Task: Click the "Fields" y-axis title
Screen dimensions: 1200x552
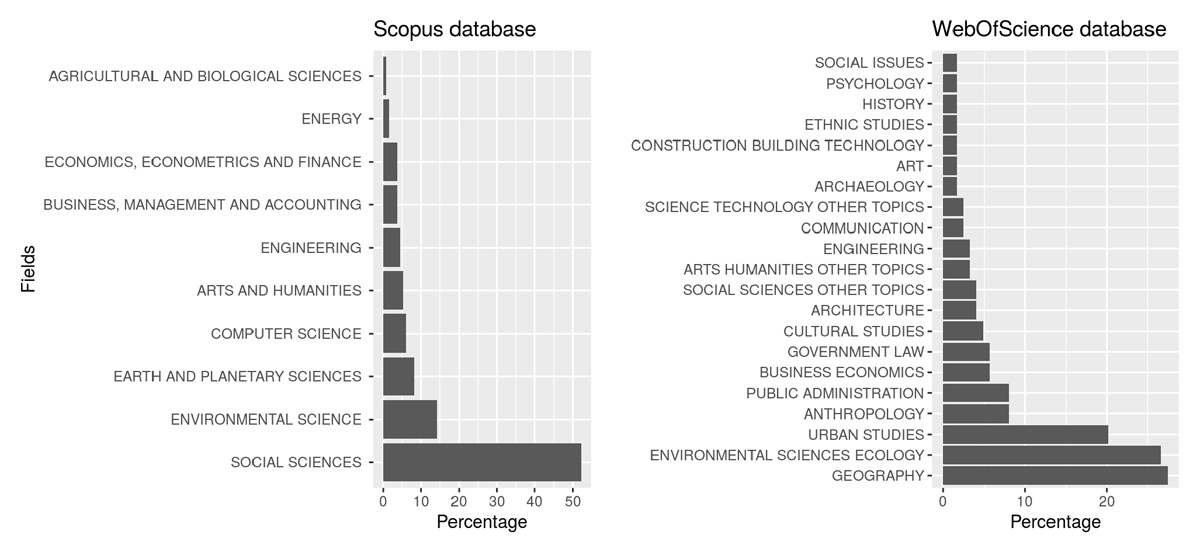Action: (29, 269)
